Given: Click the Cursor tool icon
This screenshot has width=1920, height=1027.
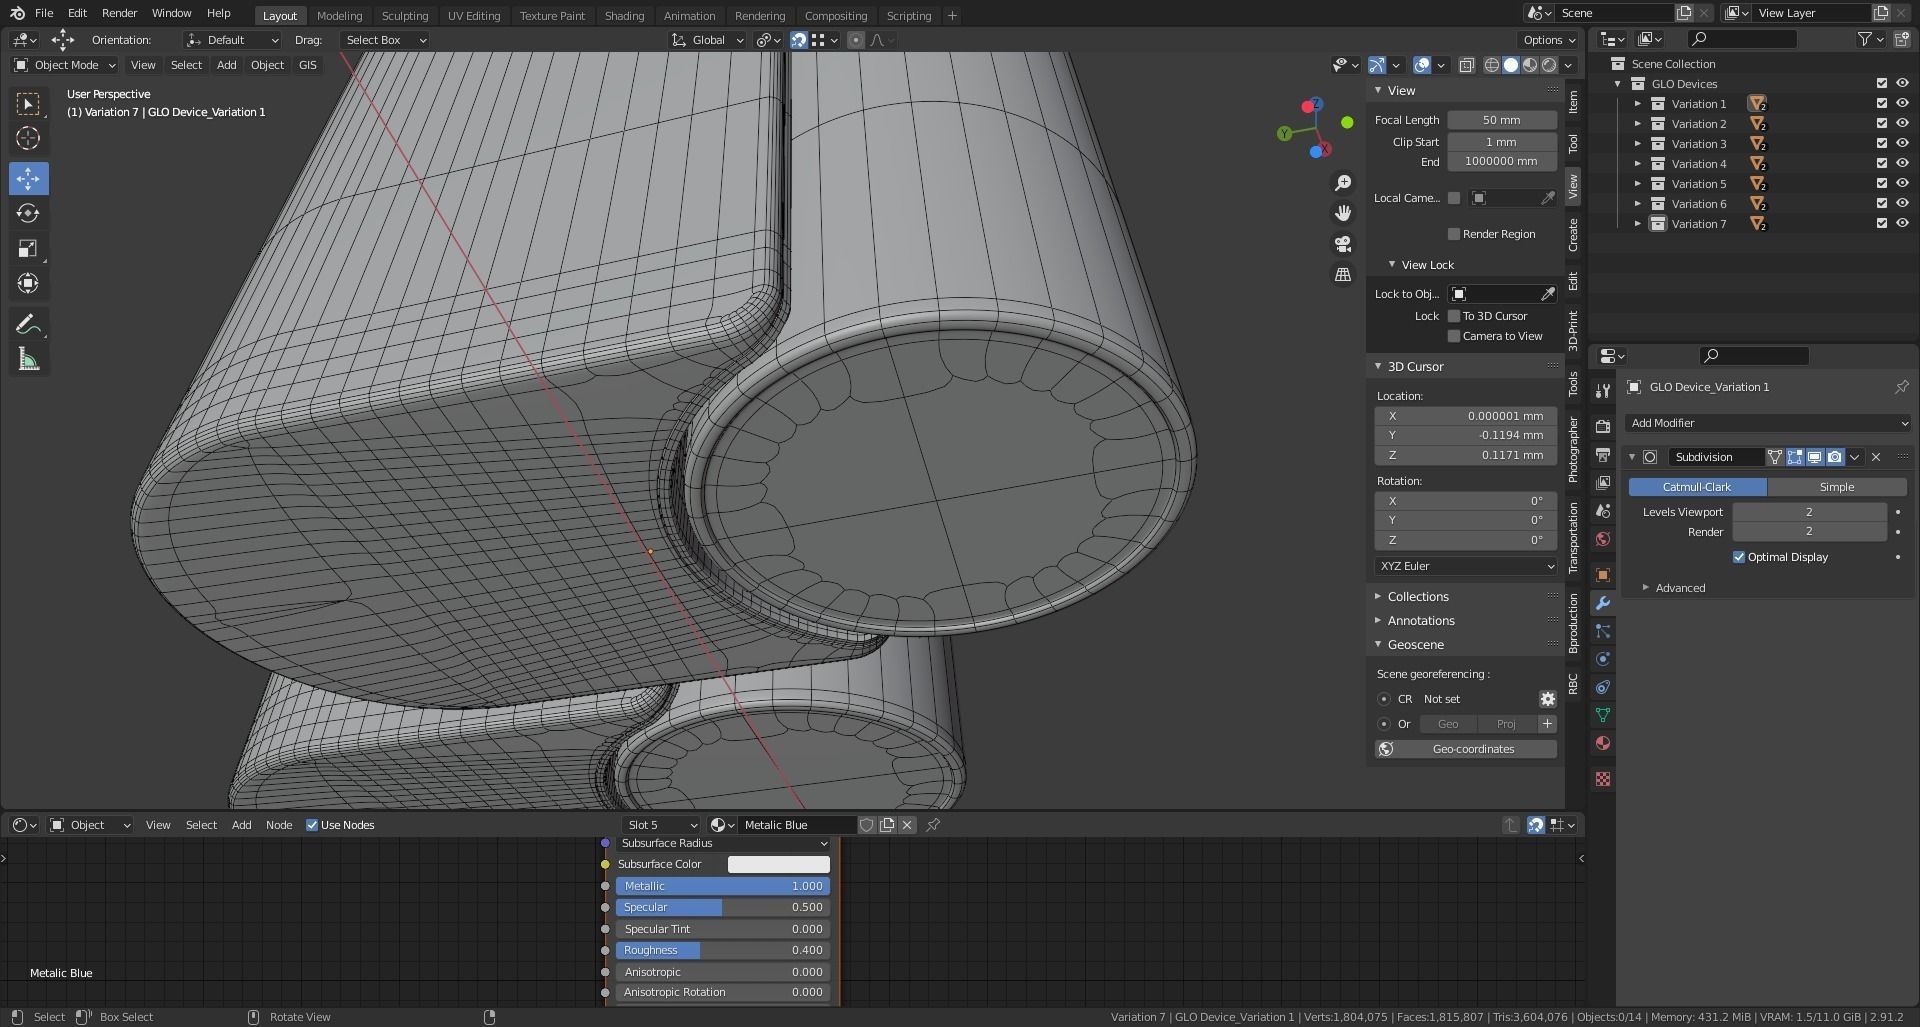Looking at the screenshot, I should point(28,139).
